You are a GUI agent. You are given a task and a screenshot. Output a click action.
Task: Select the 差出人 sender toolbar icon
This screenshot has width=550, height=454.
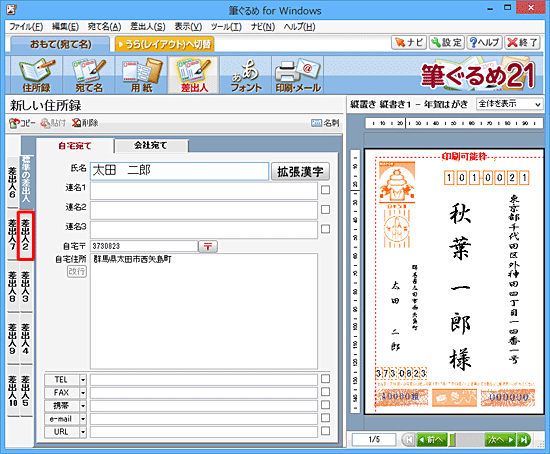[194, 75]
